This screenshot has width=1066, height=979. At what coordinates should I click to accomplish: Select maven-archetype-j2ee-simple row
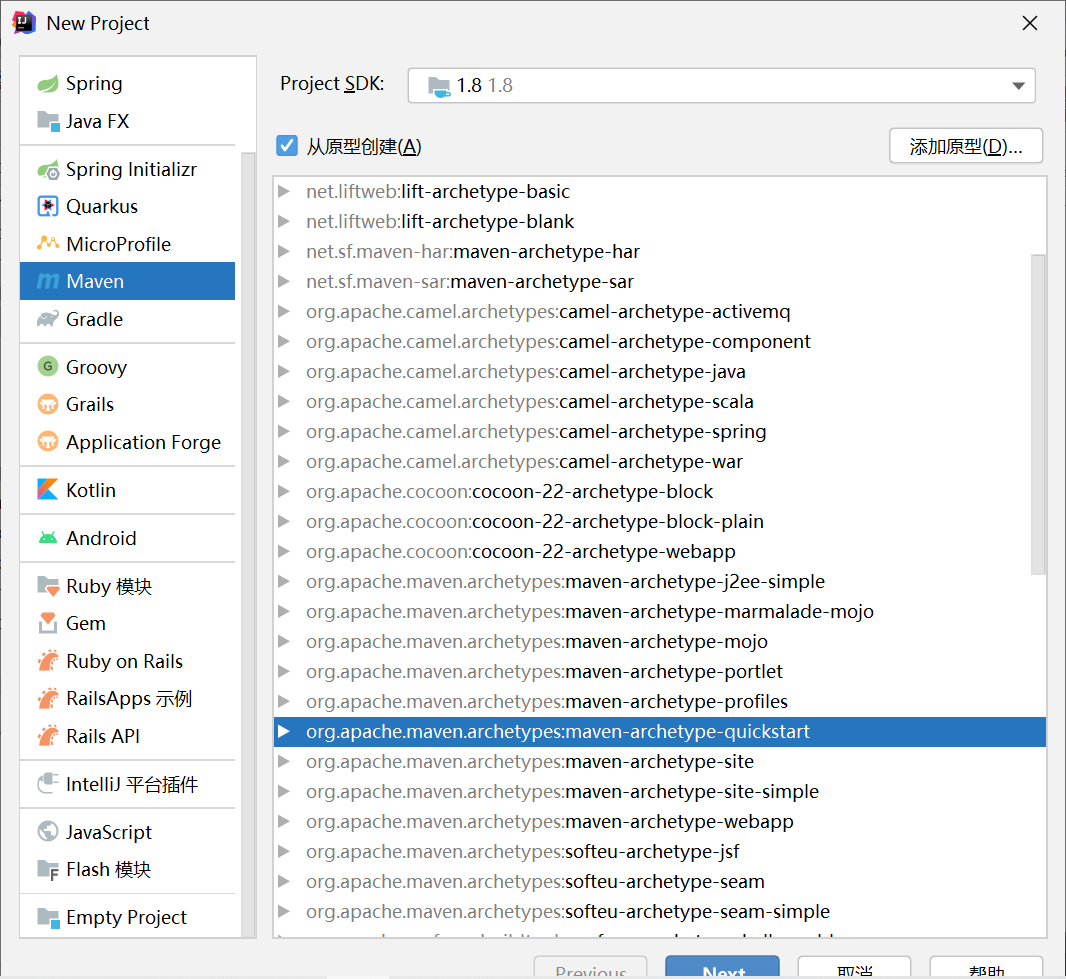click(659, 581)
